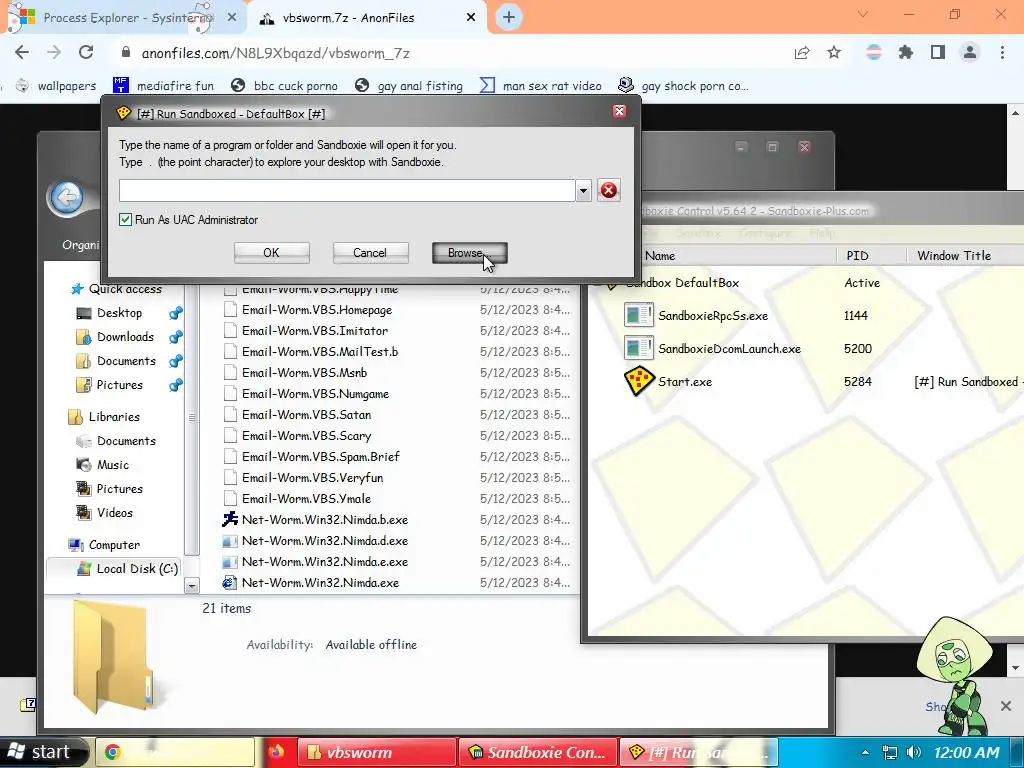
Task: Click Net-Worm.Win32.Nimda.exe icon
Action: coord(230,583)
